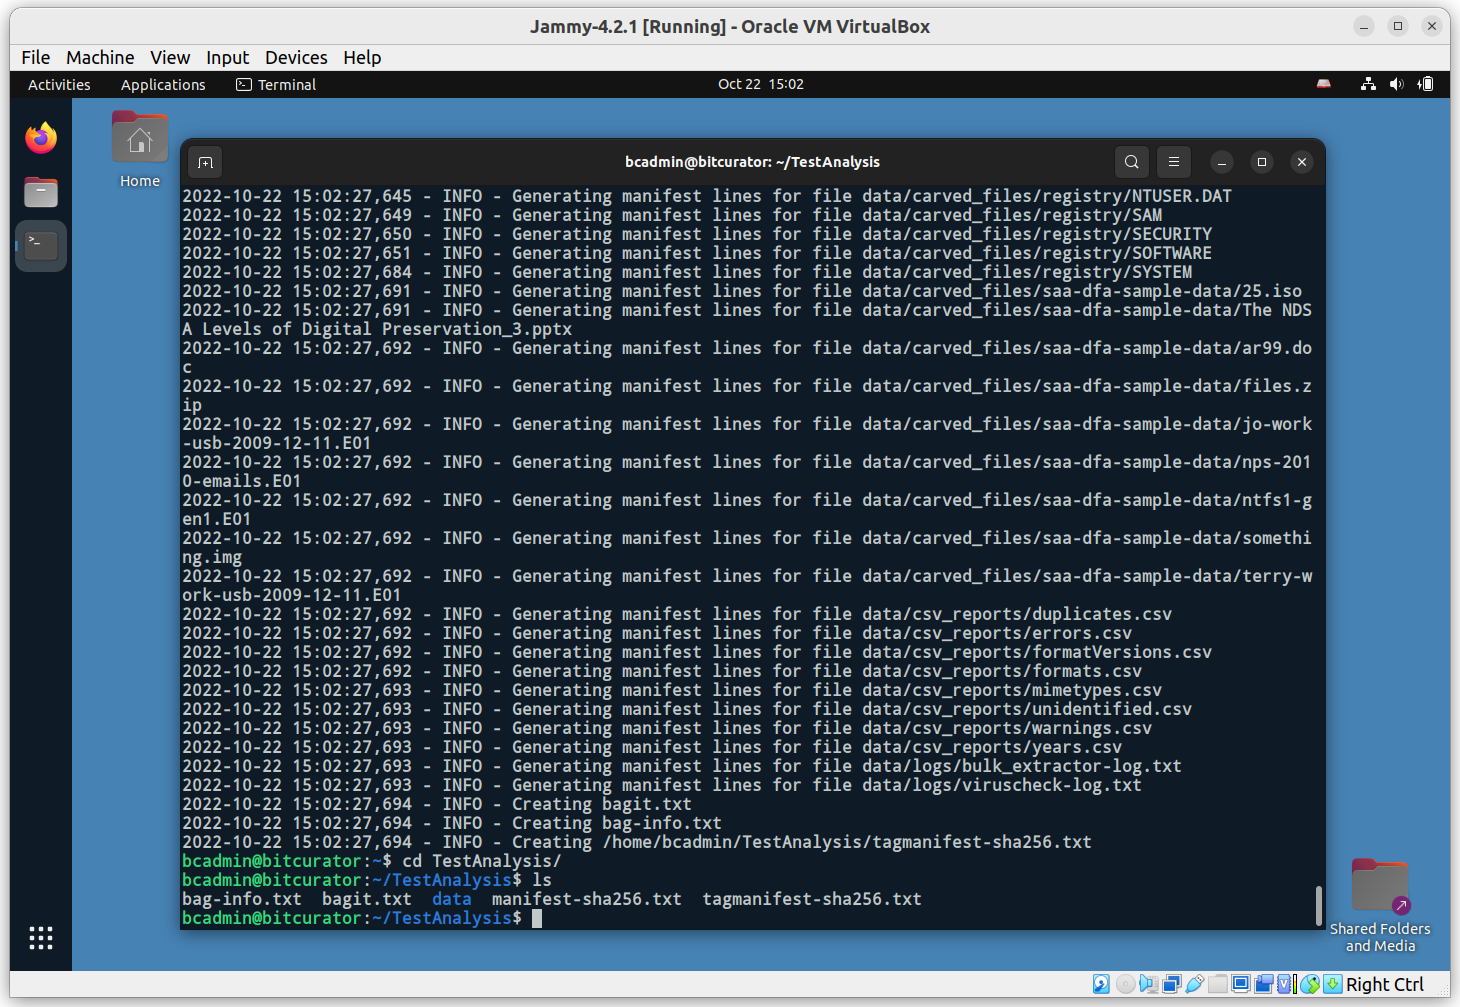
Task: Open VirtualBox File menu
Action: pyautogui.click(x=35, y=57)
